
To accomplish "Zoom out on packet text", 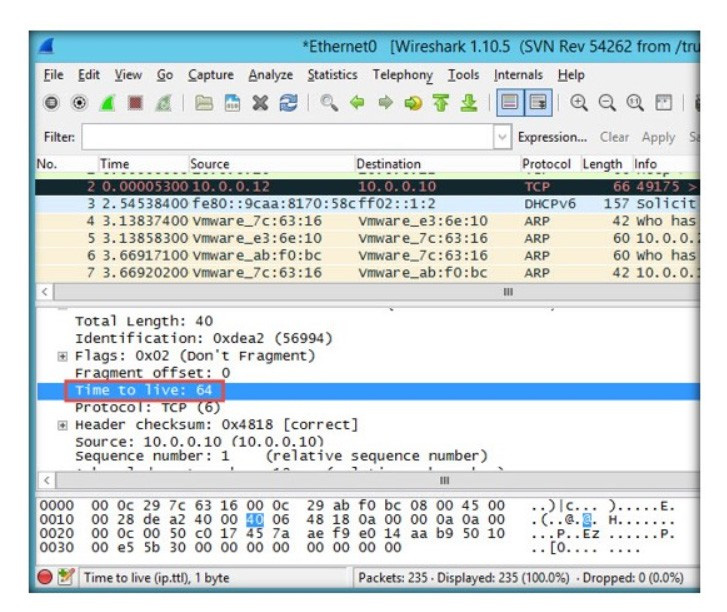I will tap(607, 102).
